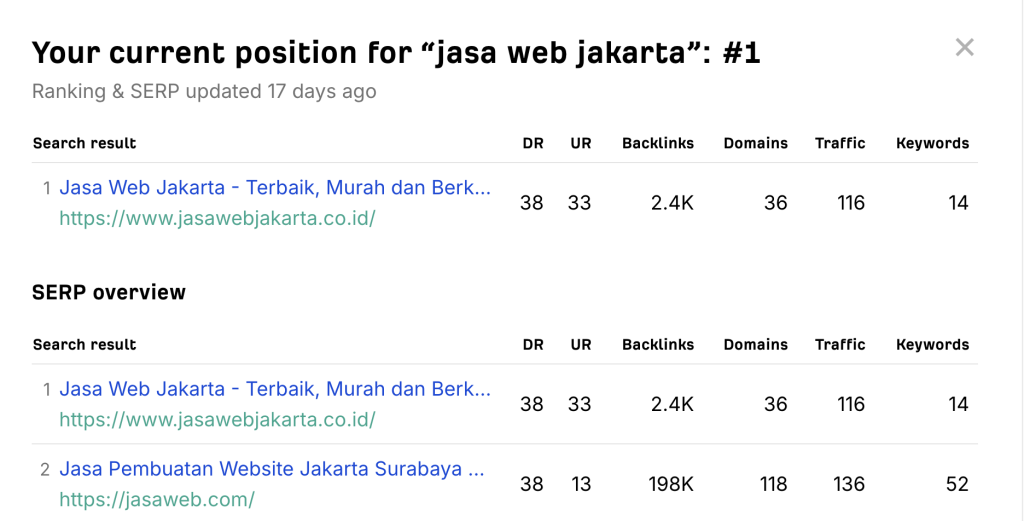Close the current position dialog

(x=965, y=48)
